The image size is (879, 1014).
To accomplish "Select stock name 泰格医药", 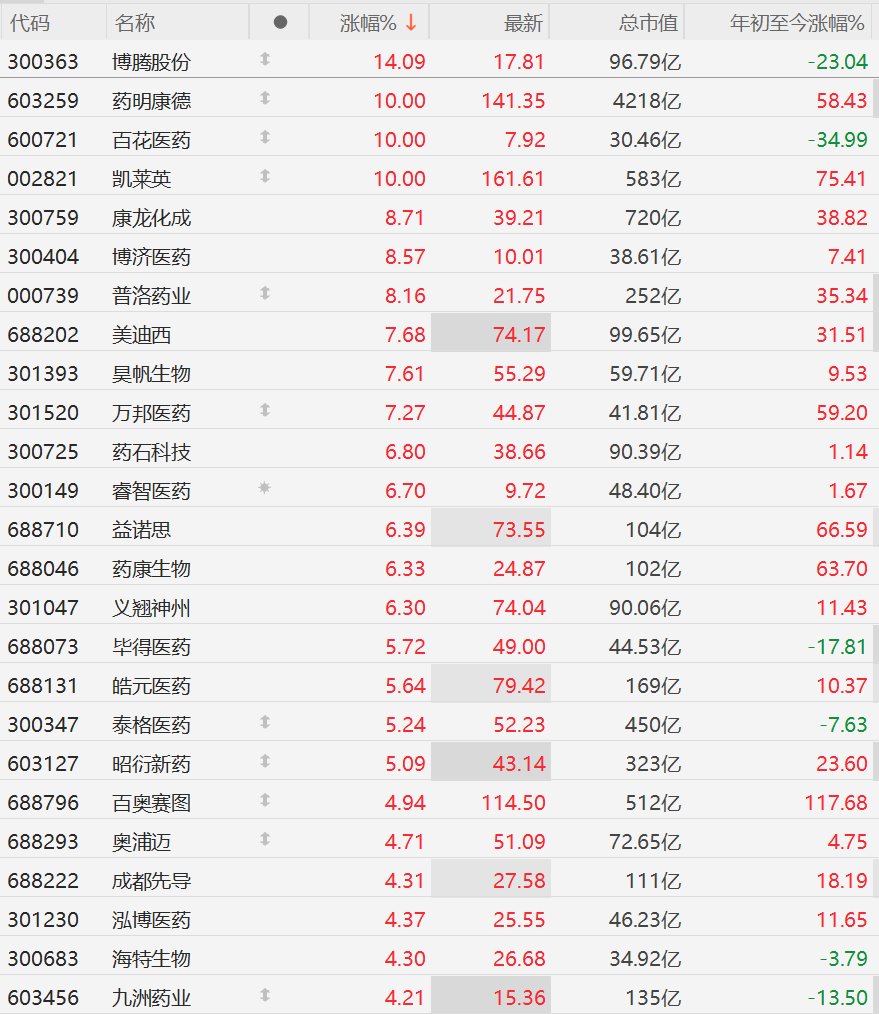I will [x=151, y=724].
